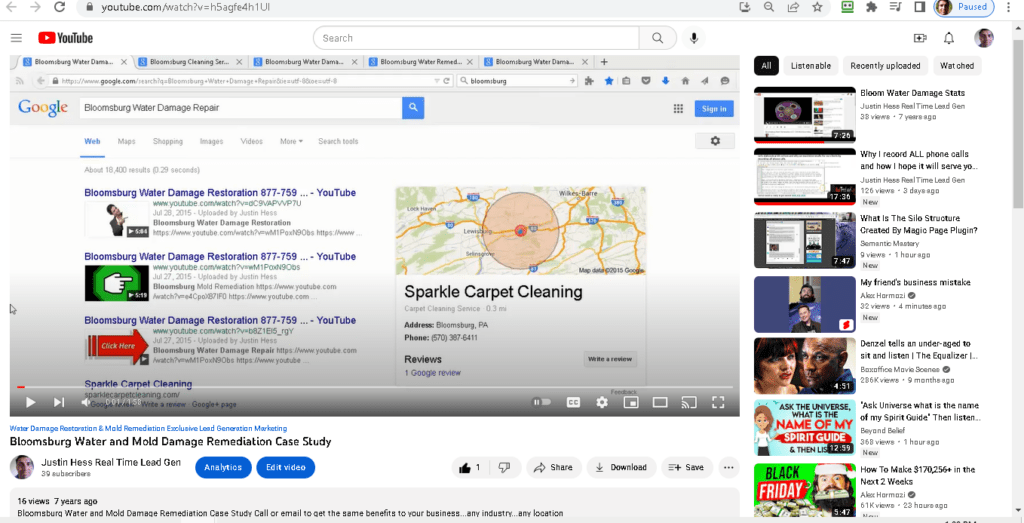Open YouTube notifications bell

click(x=949, y=38)
